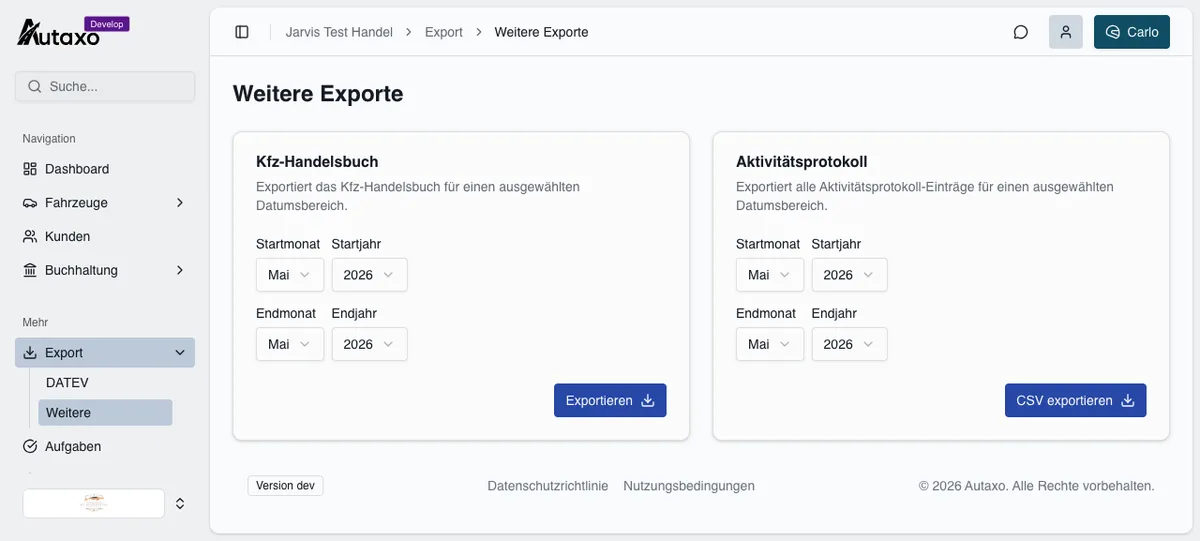Open Aktivitätsprotokoll Endmonat dropdown

pos(770,344)
